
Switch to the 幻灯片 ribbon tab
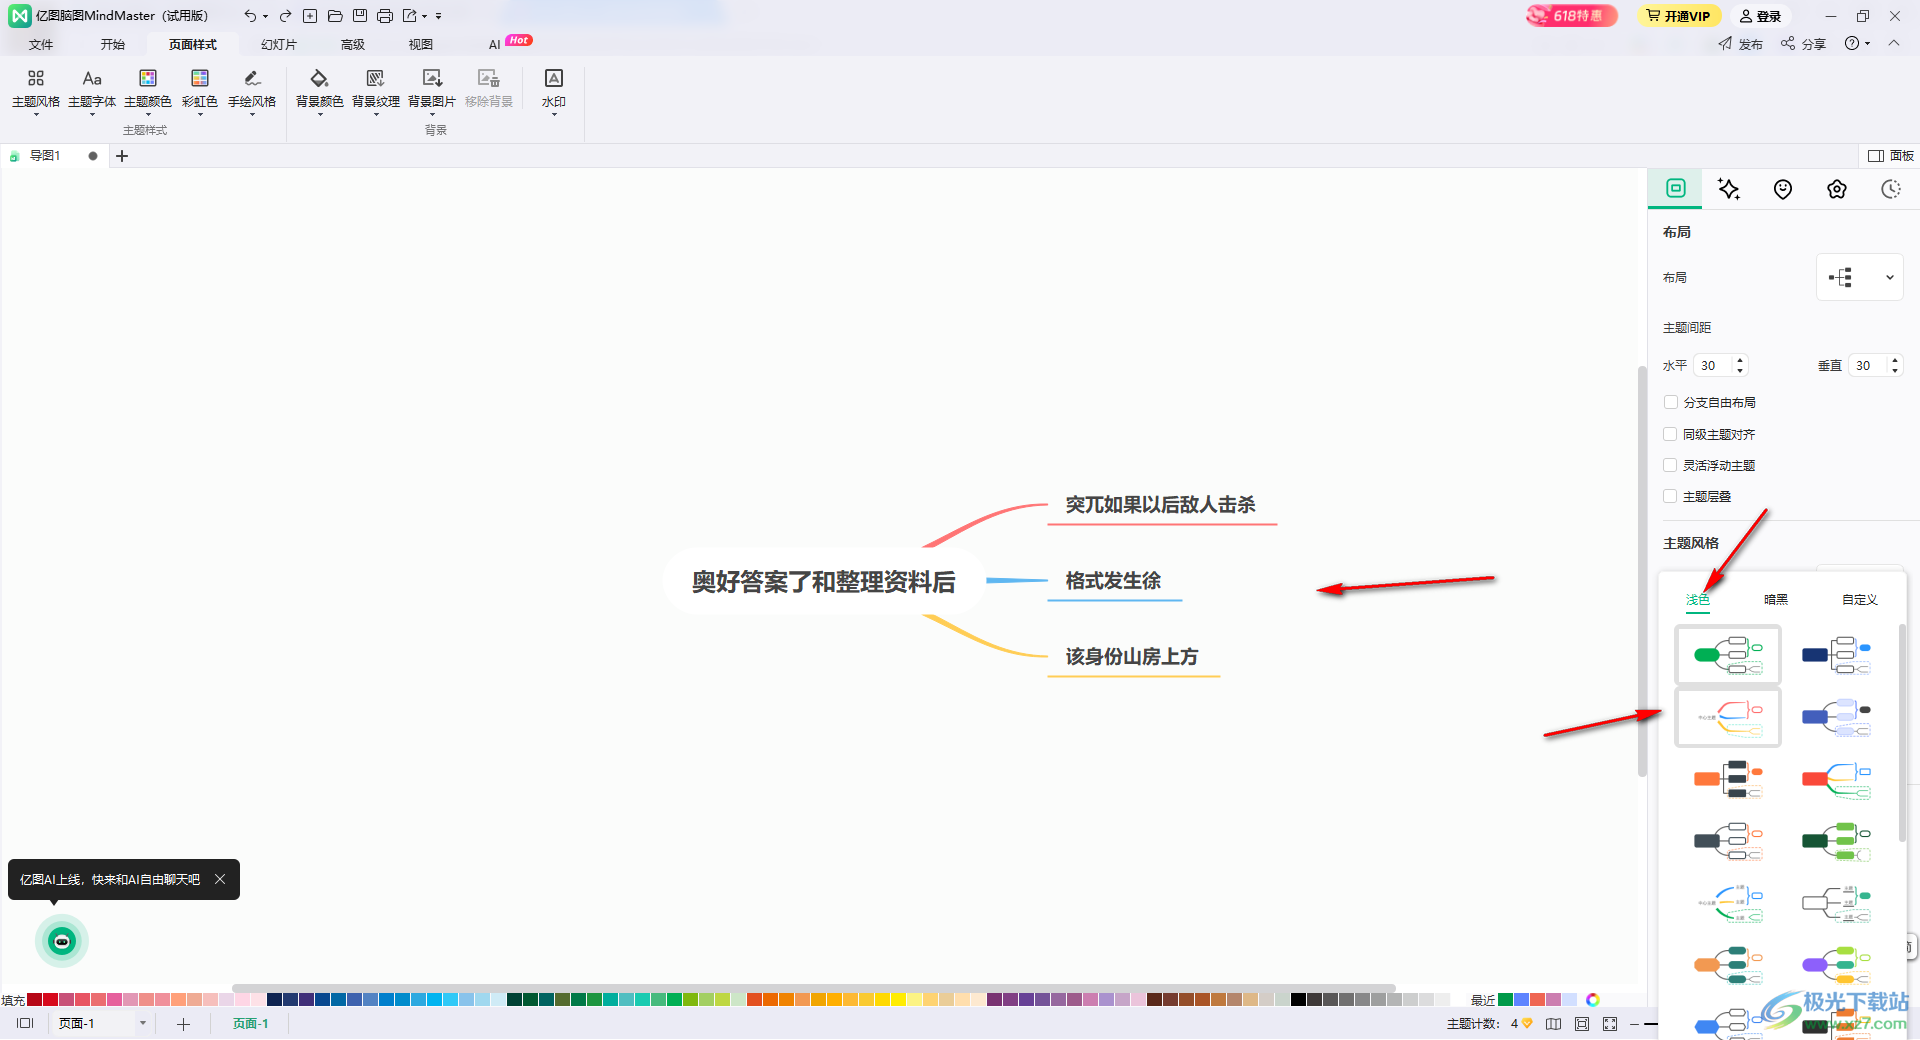(279, 45)
